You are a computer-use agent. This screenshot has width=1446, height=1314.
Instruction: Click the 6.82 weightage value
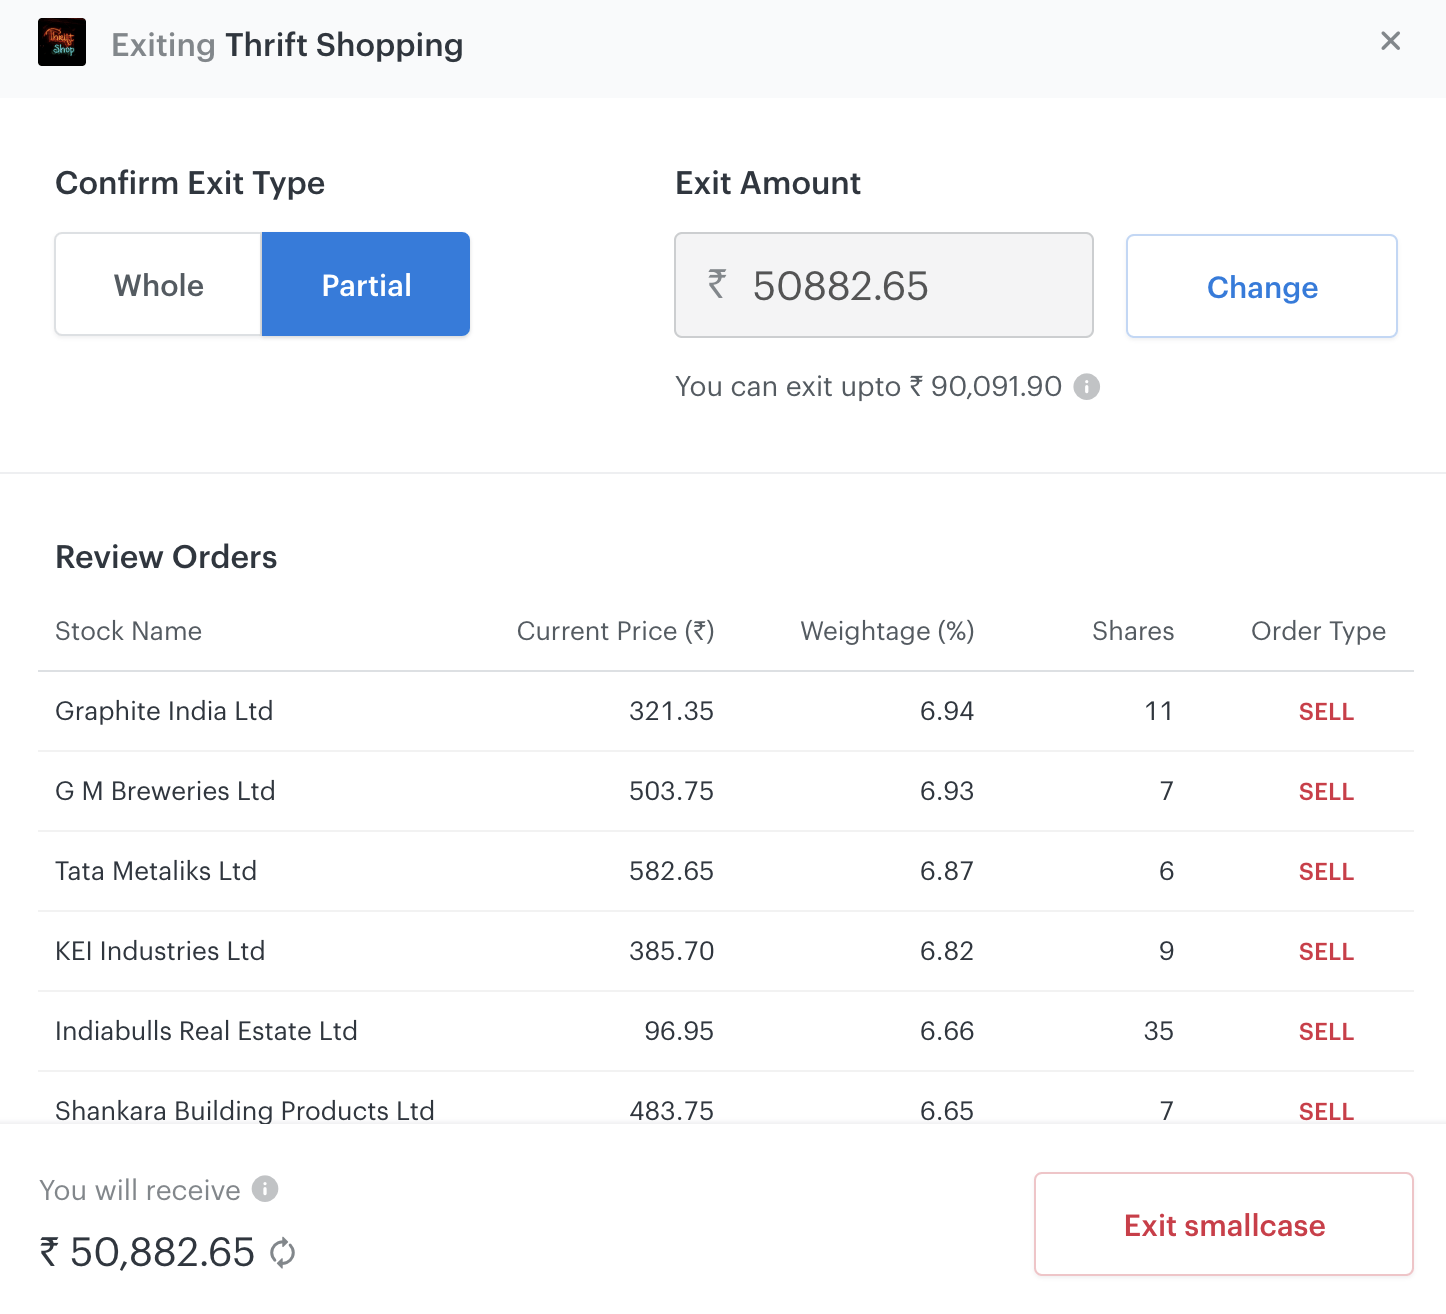coord(946,951)
